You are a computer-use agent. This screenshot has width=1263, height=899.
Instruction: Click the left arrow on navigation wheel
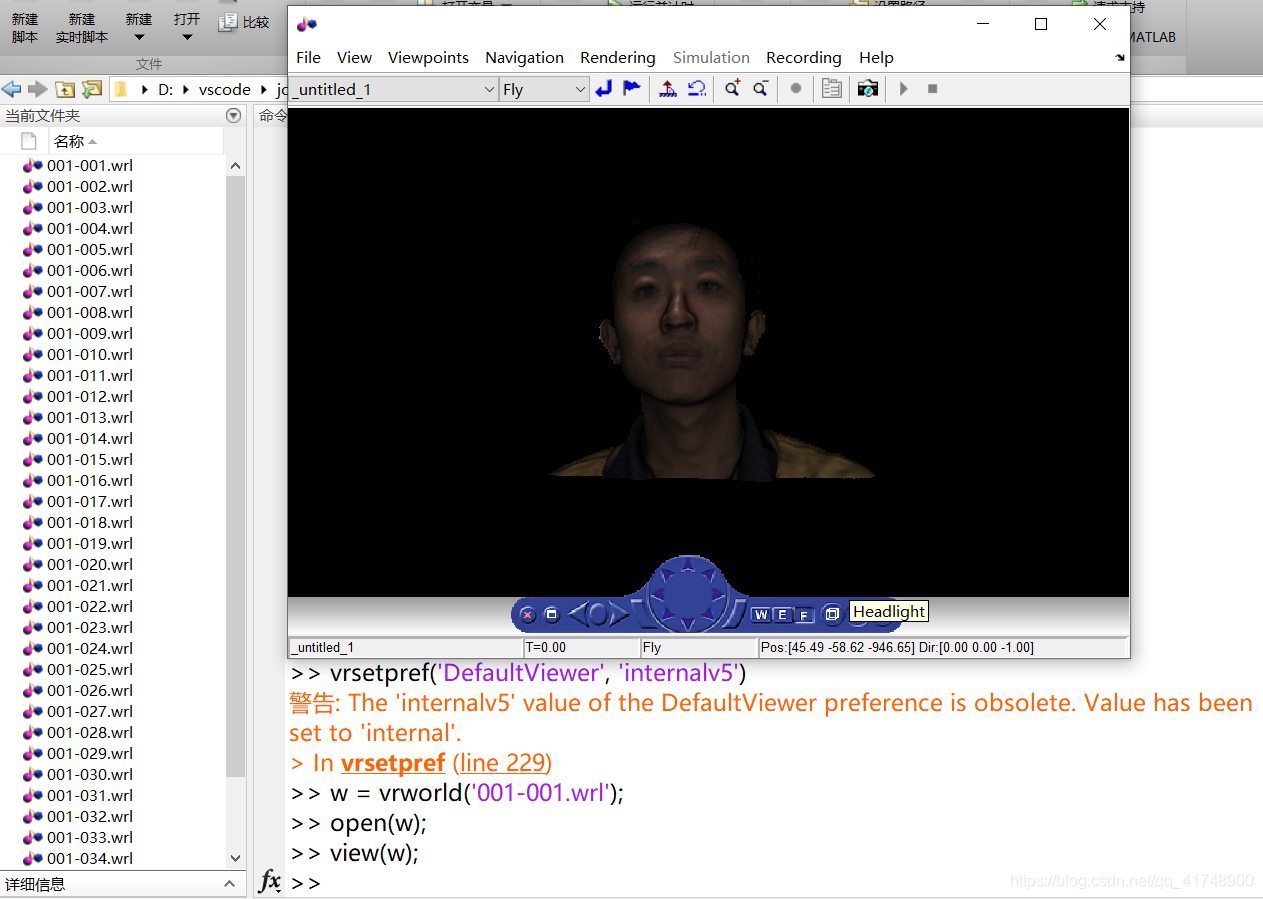(x=657, y=597)
